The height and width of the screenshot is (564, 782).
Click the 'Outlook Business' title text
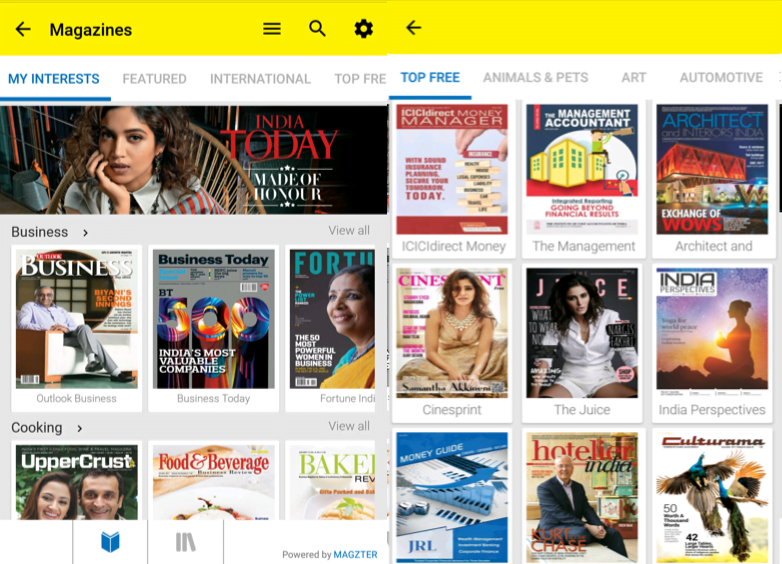click(76, 398)
